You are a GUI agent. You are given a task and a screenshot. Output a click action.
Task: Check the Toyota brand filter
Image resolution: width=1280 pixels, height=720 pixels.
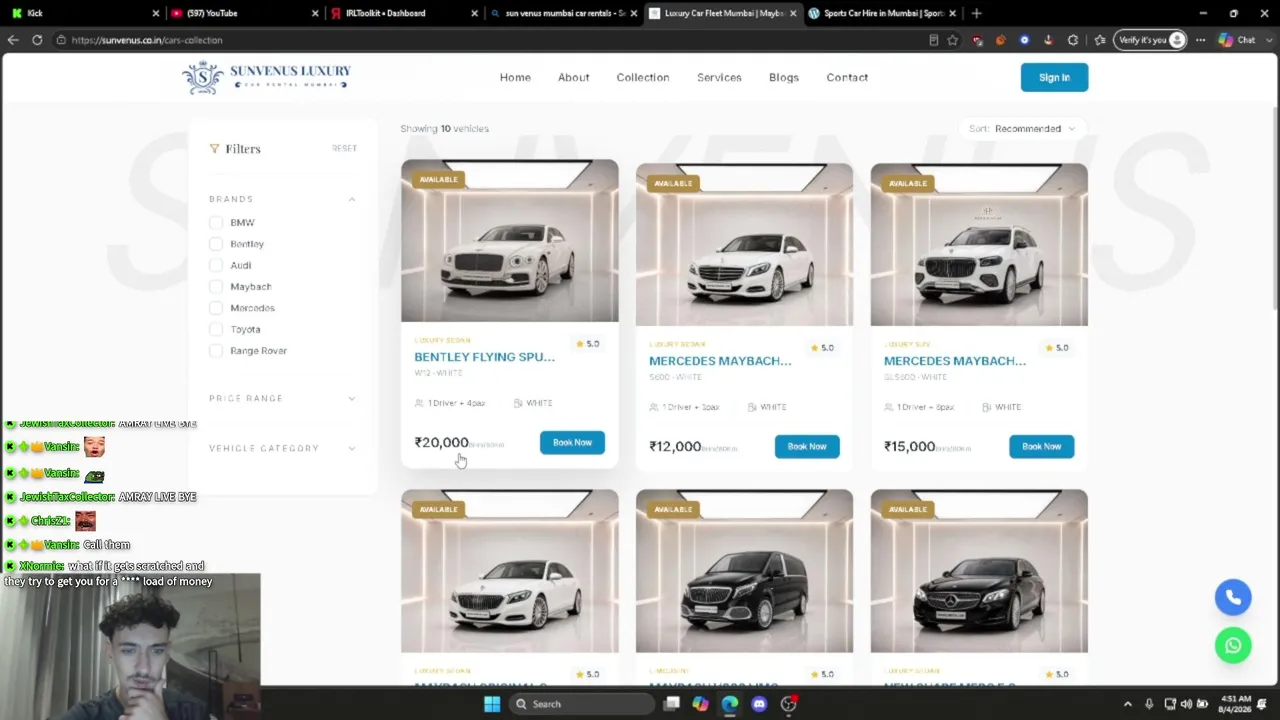(216, 329)
